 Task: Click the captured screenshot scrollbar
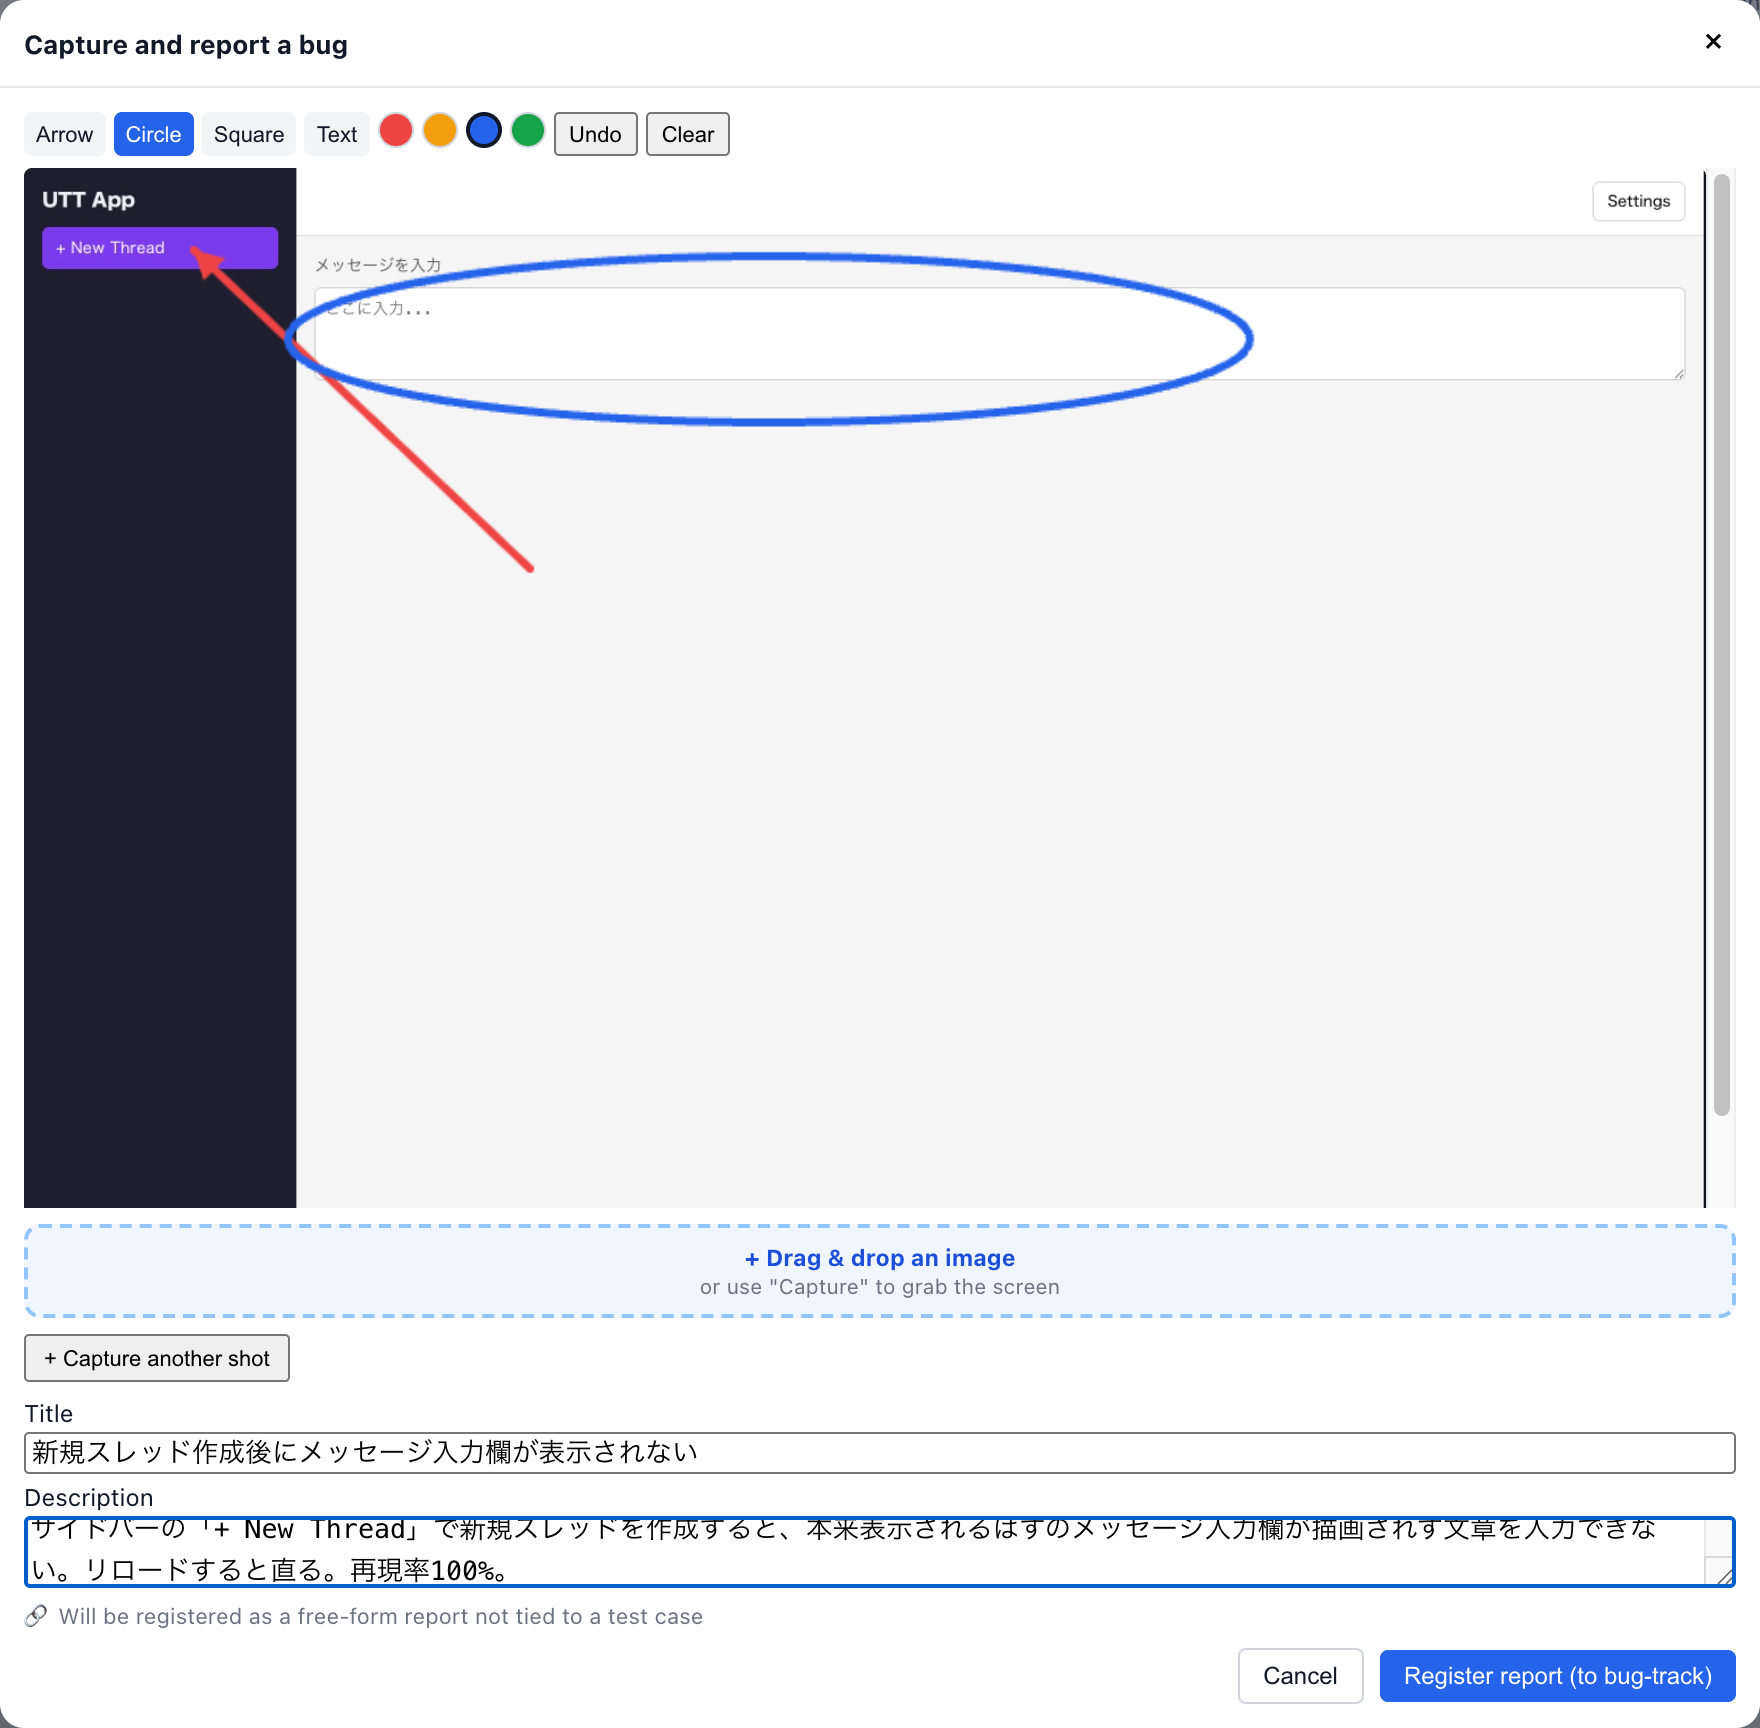click(x=1722, y=645)
